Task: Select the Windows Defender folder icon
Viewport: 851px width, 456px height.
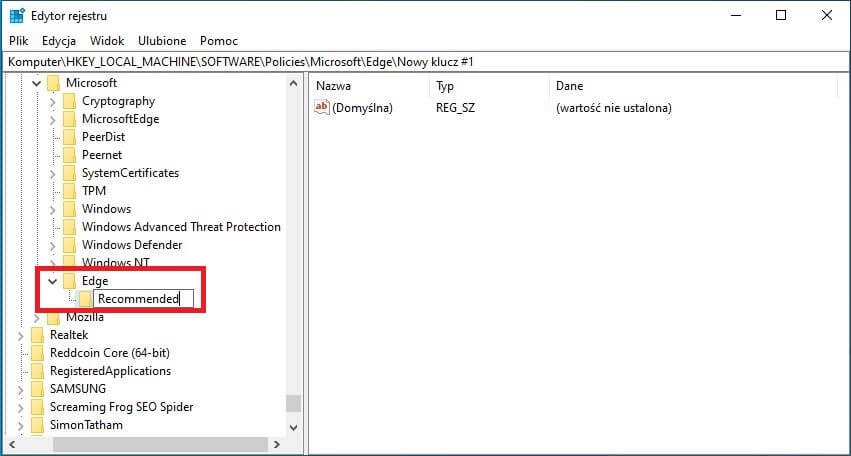Action: (69, 245)
